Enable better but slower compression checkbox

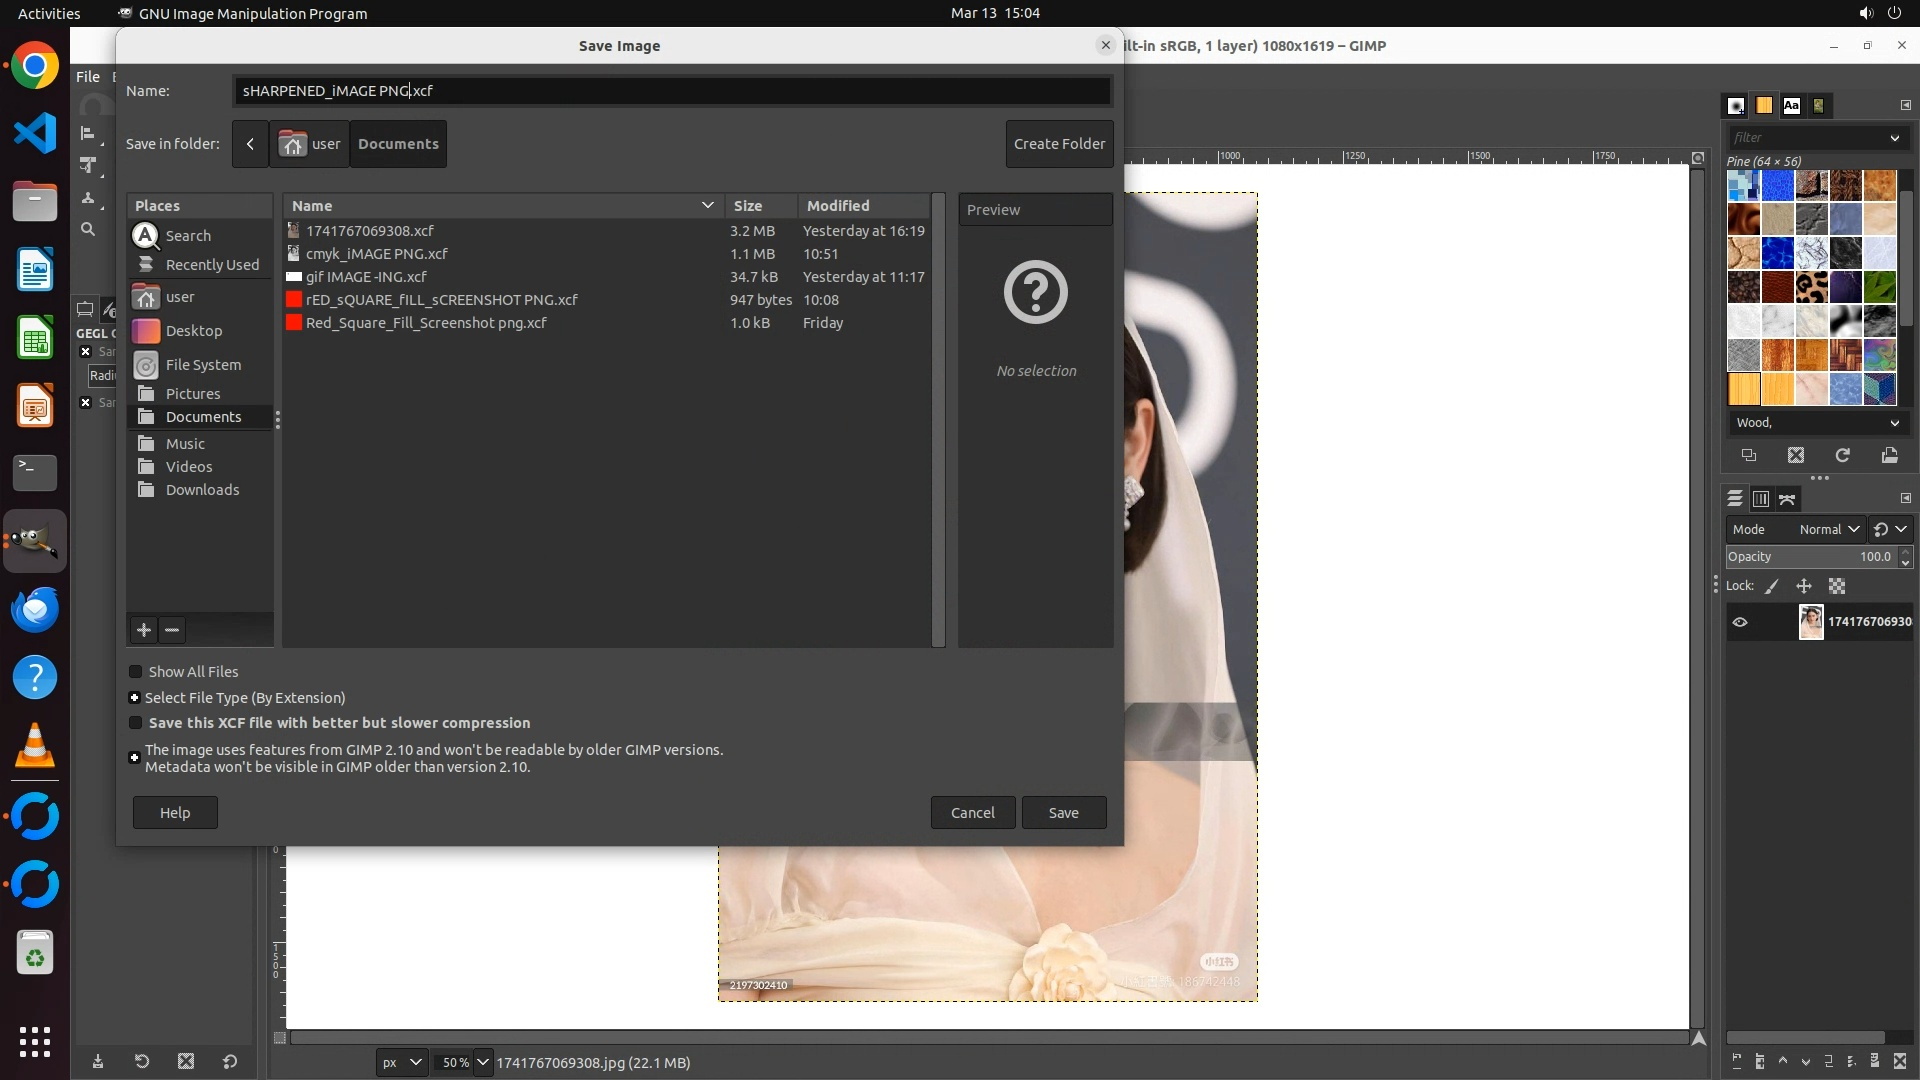tap(136, 723)
